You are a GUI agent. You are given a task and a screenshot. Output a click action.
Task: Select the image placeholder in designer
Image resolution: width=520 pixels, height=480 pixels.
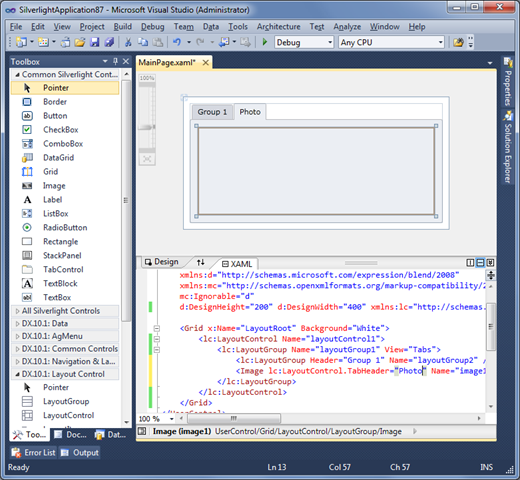[x=316, y=171]
